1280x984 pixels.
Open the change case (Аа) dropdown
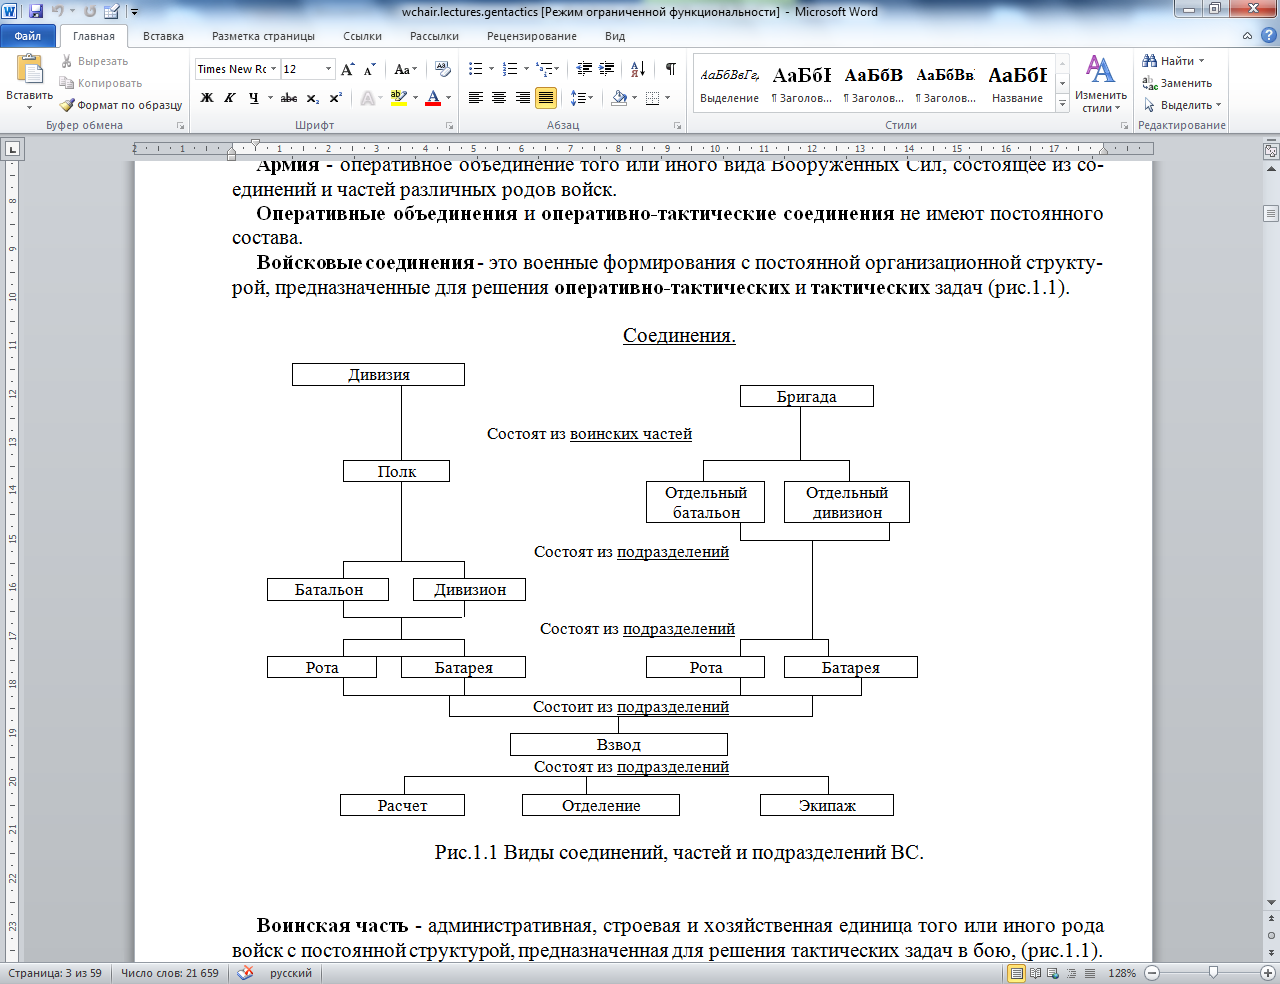coord(406,69)
